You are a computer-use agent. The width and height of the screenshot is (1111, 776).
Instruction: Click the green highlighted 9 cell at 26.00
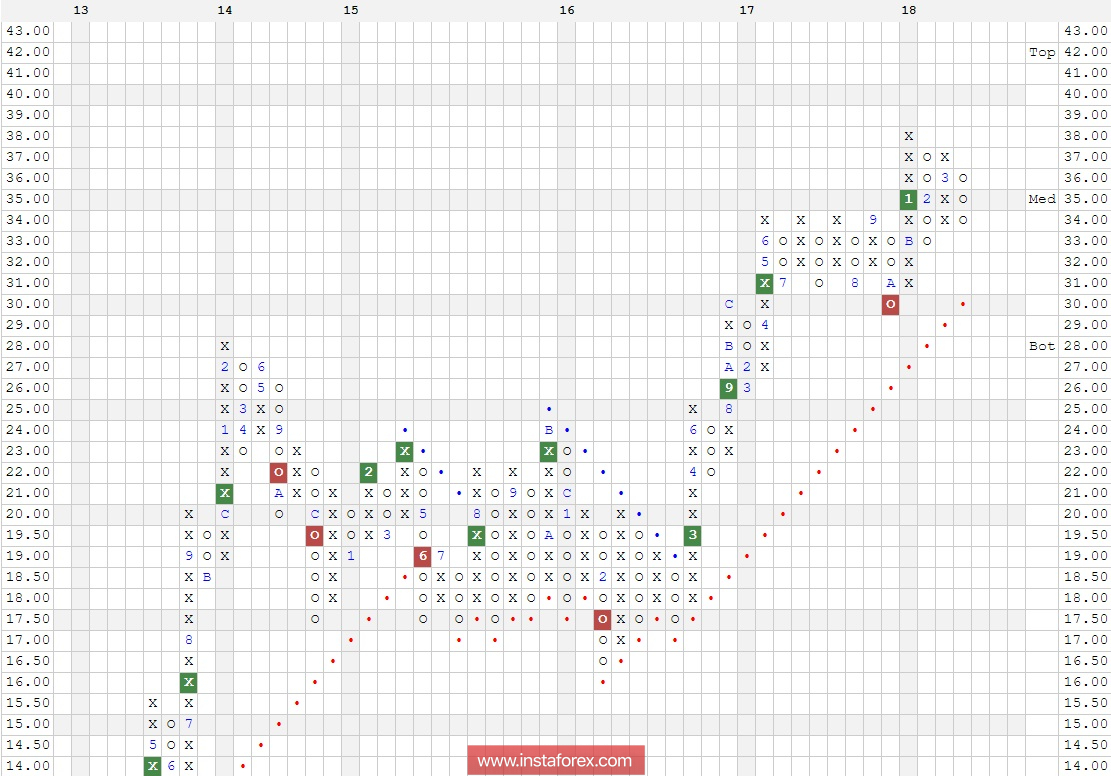coord(728,388)
